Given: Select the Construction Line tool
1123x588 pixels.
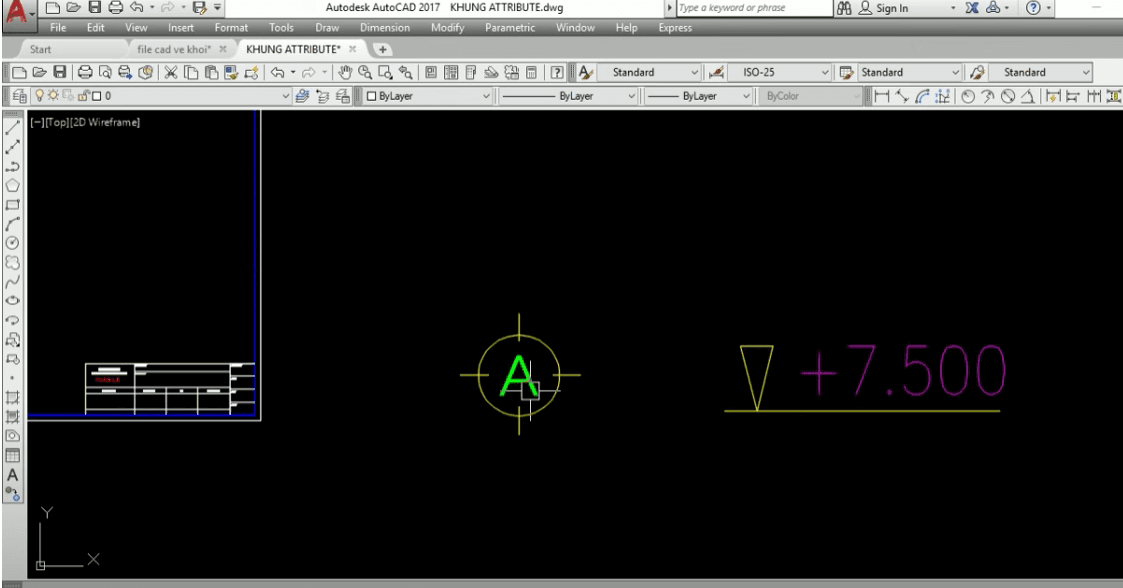Looking at the screenshot, I should [x=12, y=147].
